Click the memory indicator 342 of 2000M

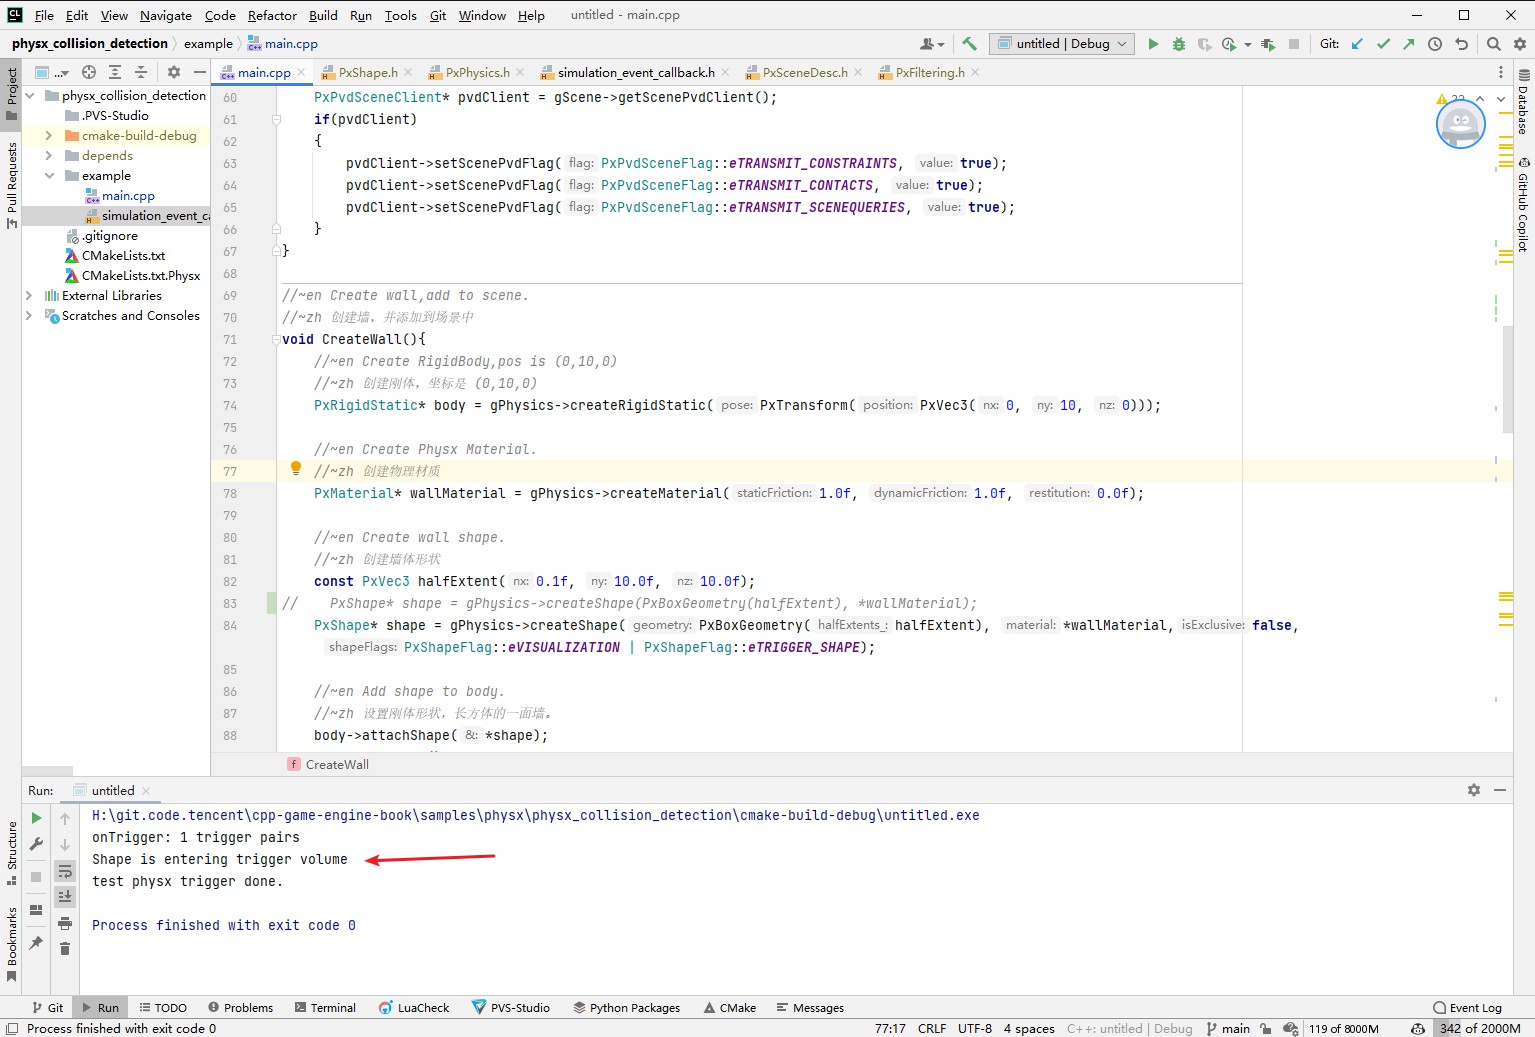pos(1480,1028)
